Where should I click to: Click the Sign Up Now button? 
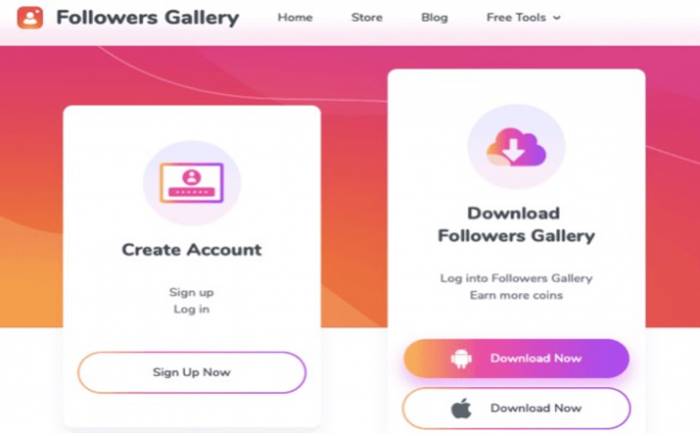pyautogui.click(x=192, y=372)
